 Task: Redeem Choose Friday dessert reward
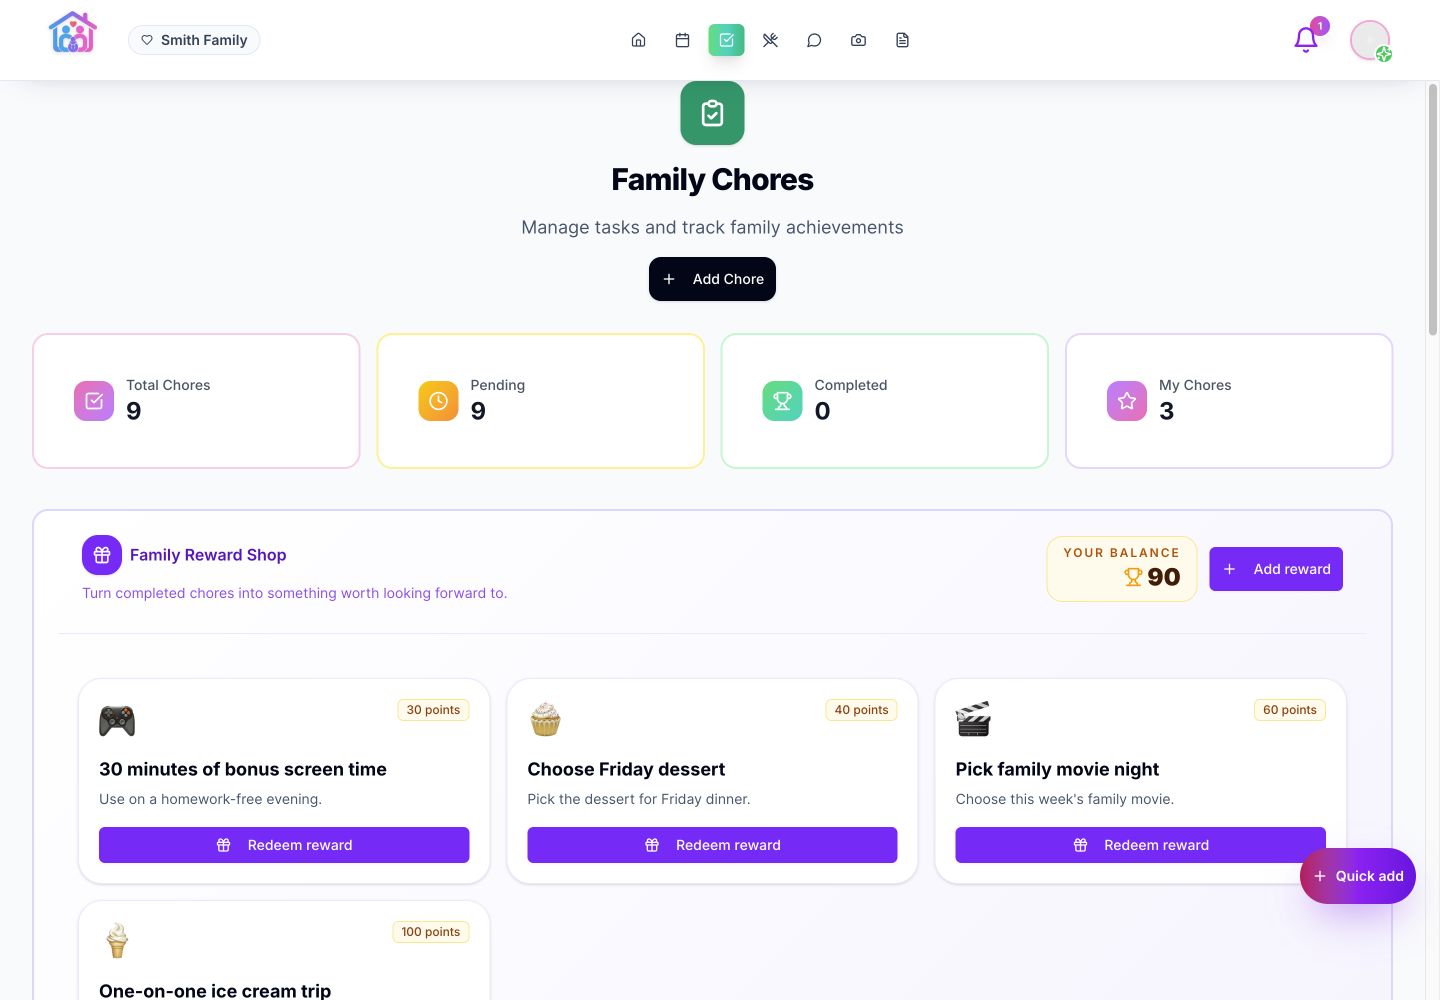(712, 845)
